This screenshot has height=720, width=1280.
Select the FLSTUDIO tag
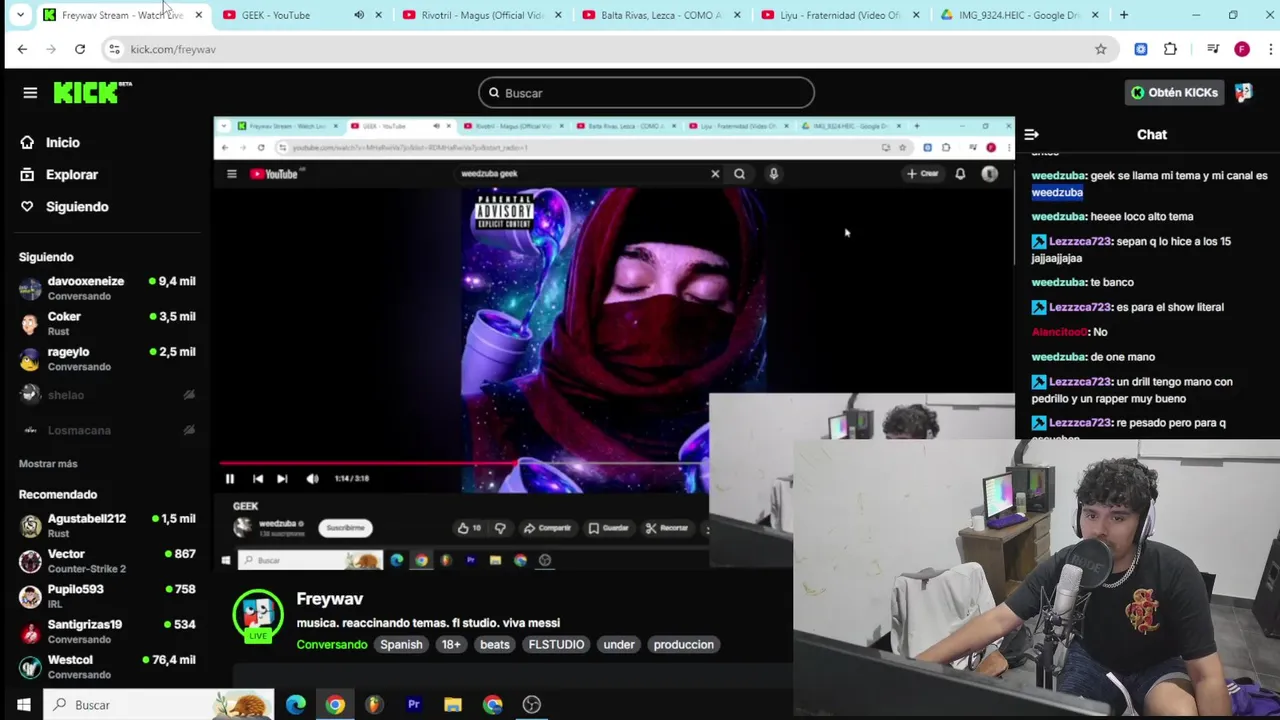point(556,645)
